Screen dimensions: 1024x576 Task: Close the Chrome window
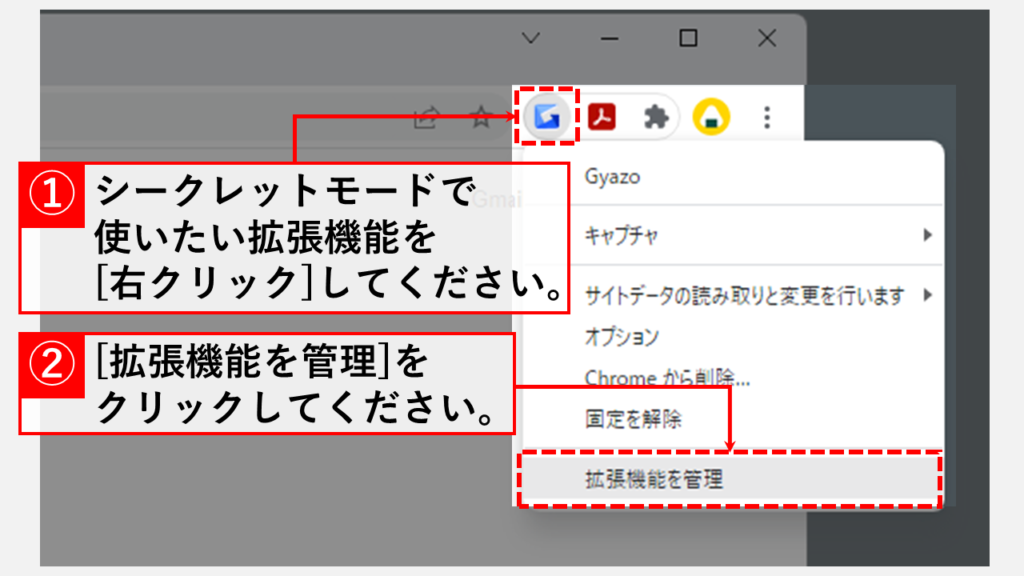pos(767,38)
